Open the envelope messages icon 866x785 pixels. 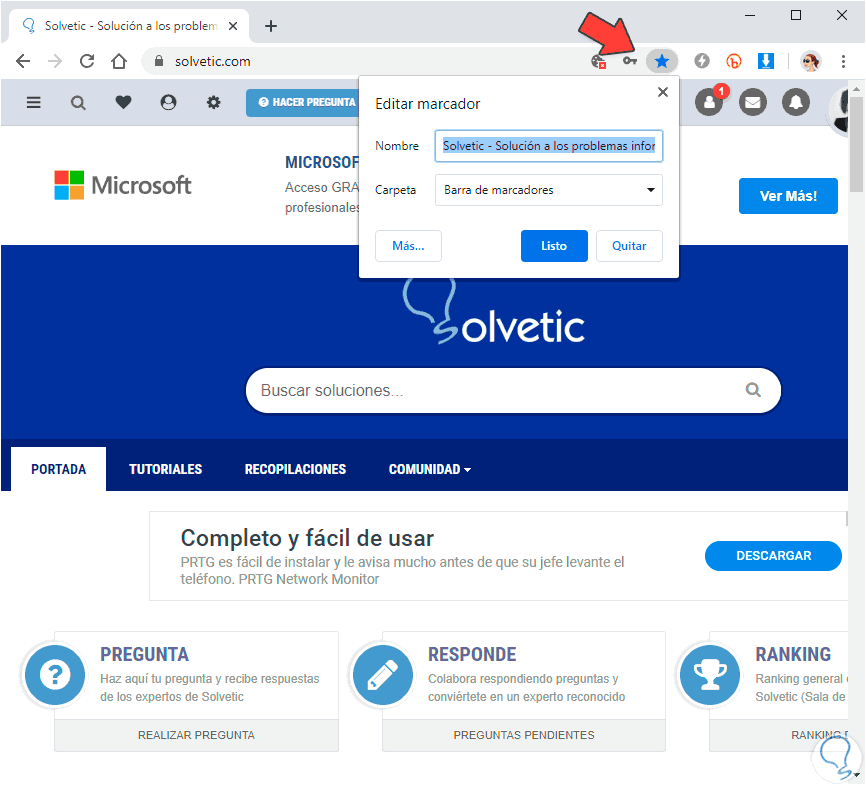[753, 102]
